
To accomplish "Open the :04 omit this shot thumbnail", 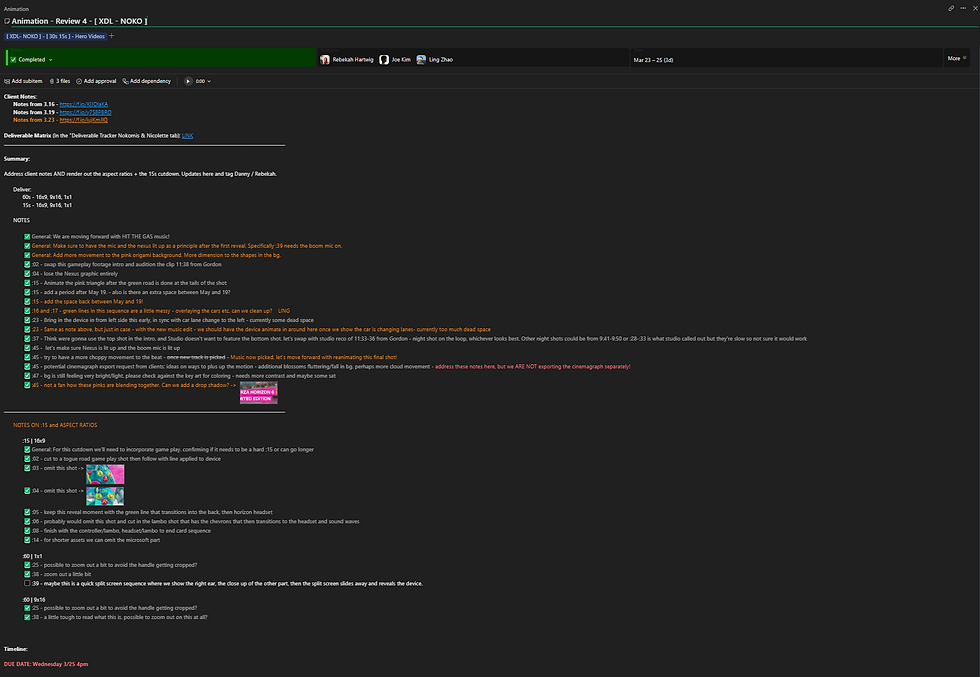I will [105, 496].
